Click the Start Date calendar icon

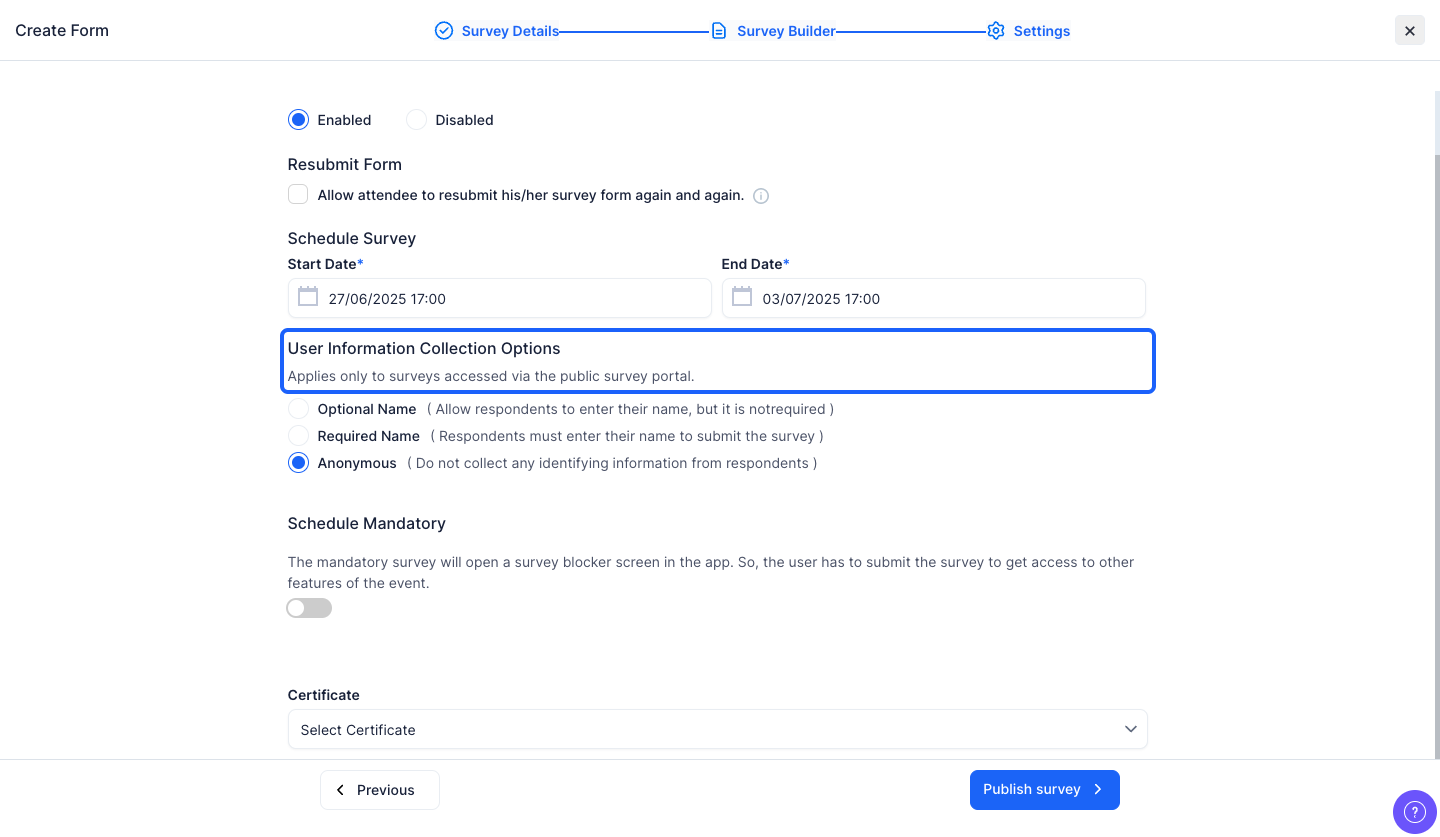click(x=308, y=297)
